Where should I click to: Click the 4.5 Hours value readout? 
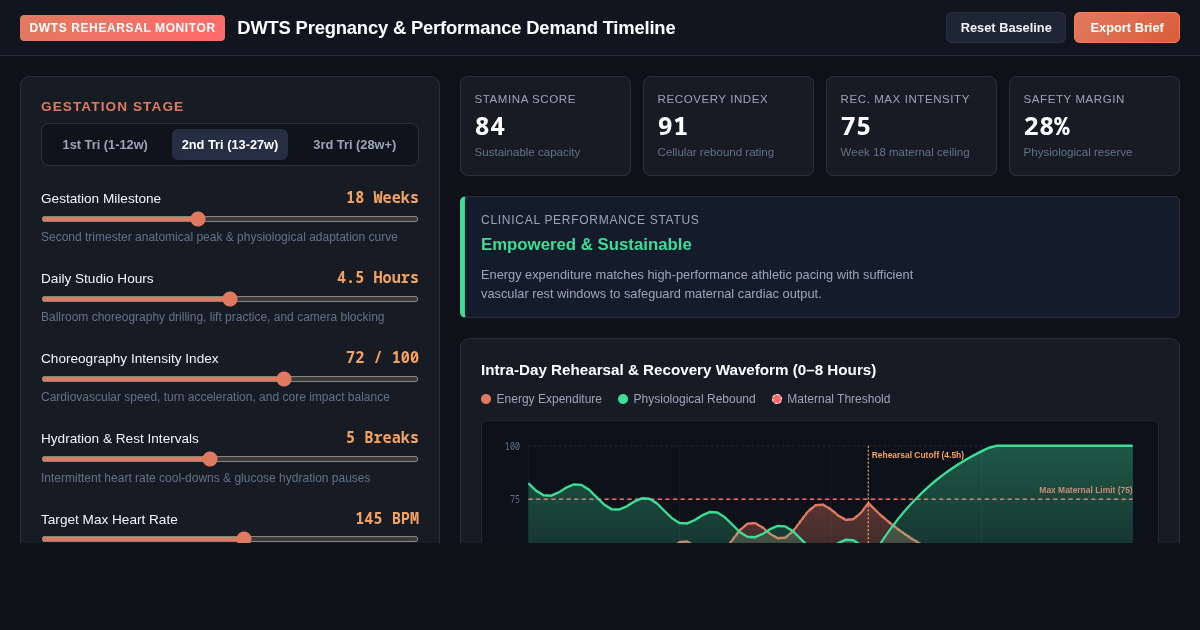378,278
